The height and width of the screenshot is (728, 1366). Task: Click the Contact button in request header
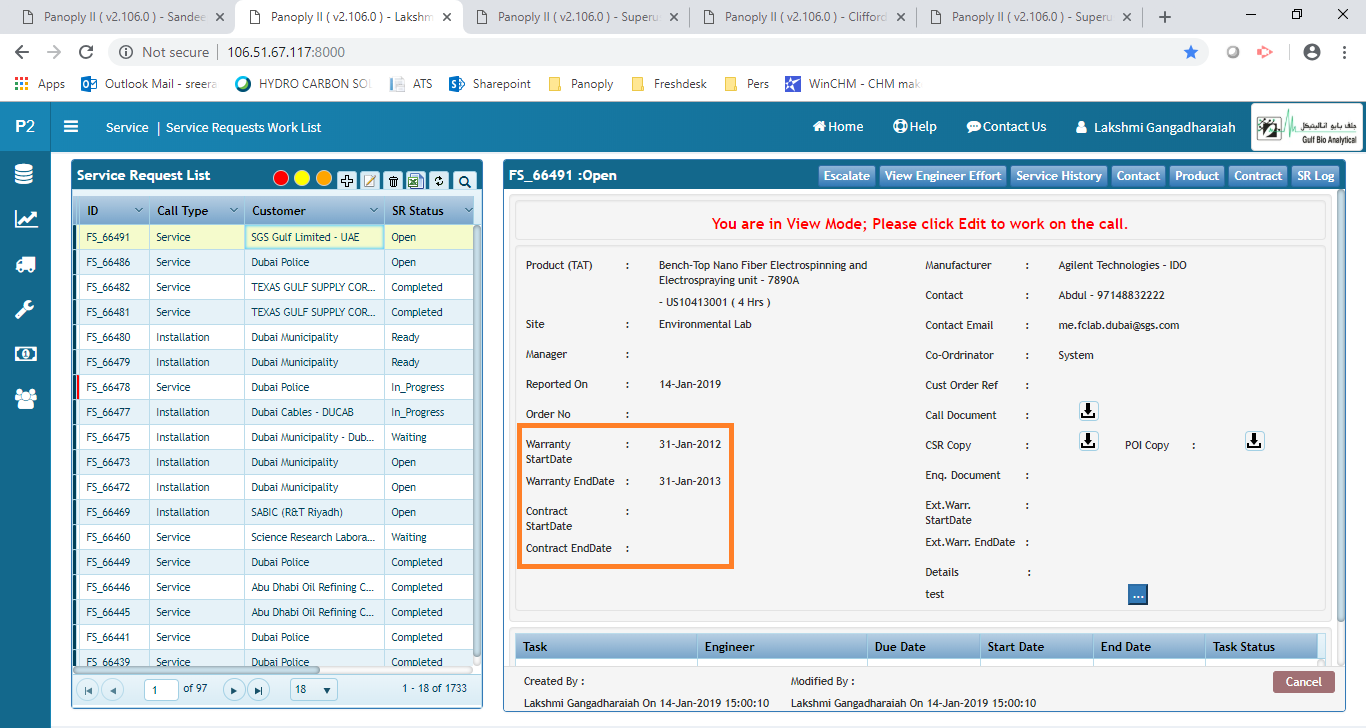pos(1138,176)
